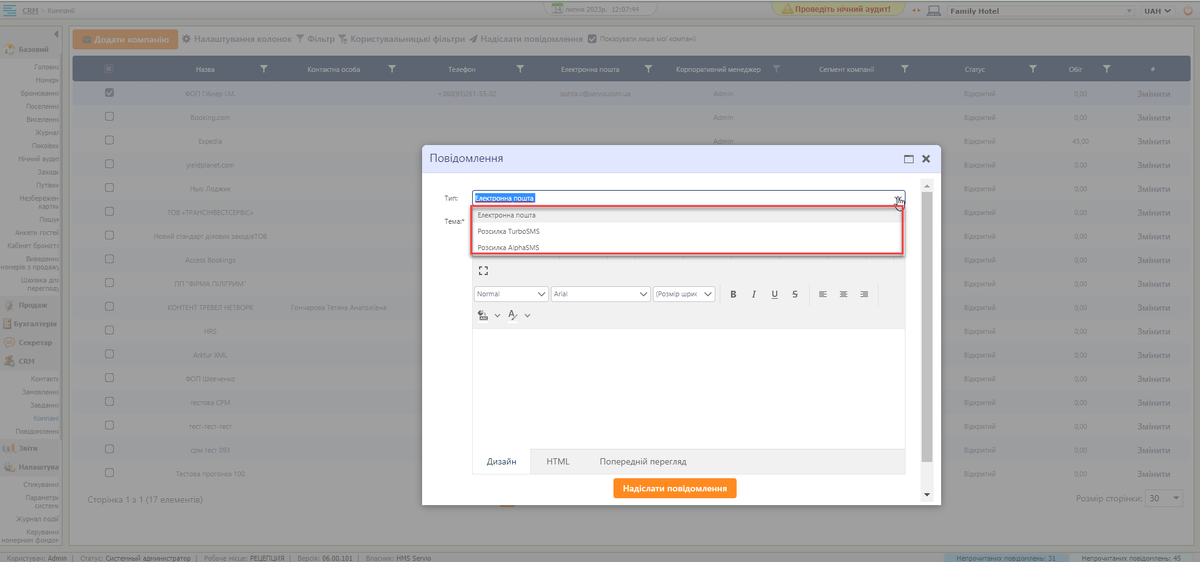This screenshot has width=1200, height=562.
Task: Toggle italic formatting in message editor
Action: pos(754,294)
